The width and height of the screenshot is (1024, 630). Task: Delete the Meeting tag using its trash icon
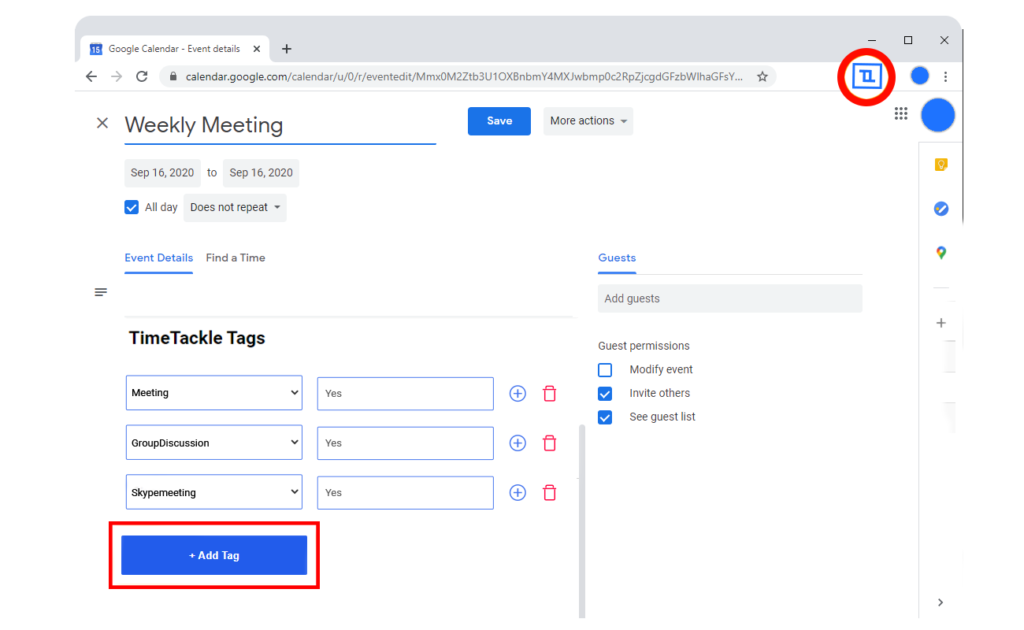tap(549, 393)
